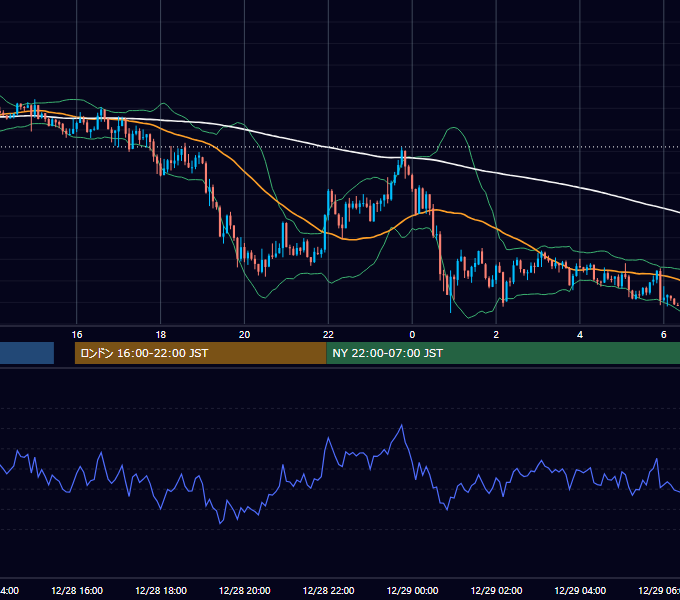Click the 12/29 00:00 date label
680x600 pixels.
(x=412, y=590)
